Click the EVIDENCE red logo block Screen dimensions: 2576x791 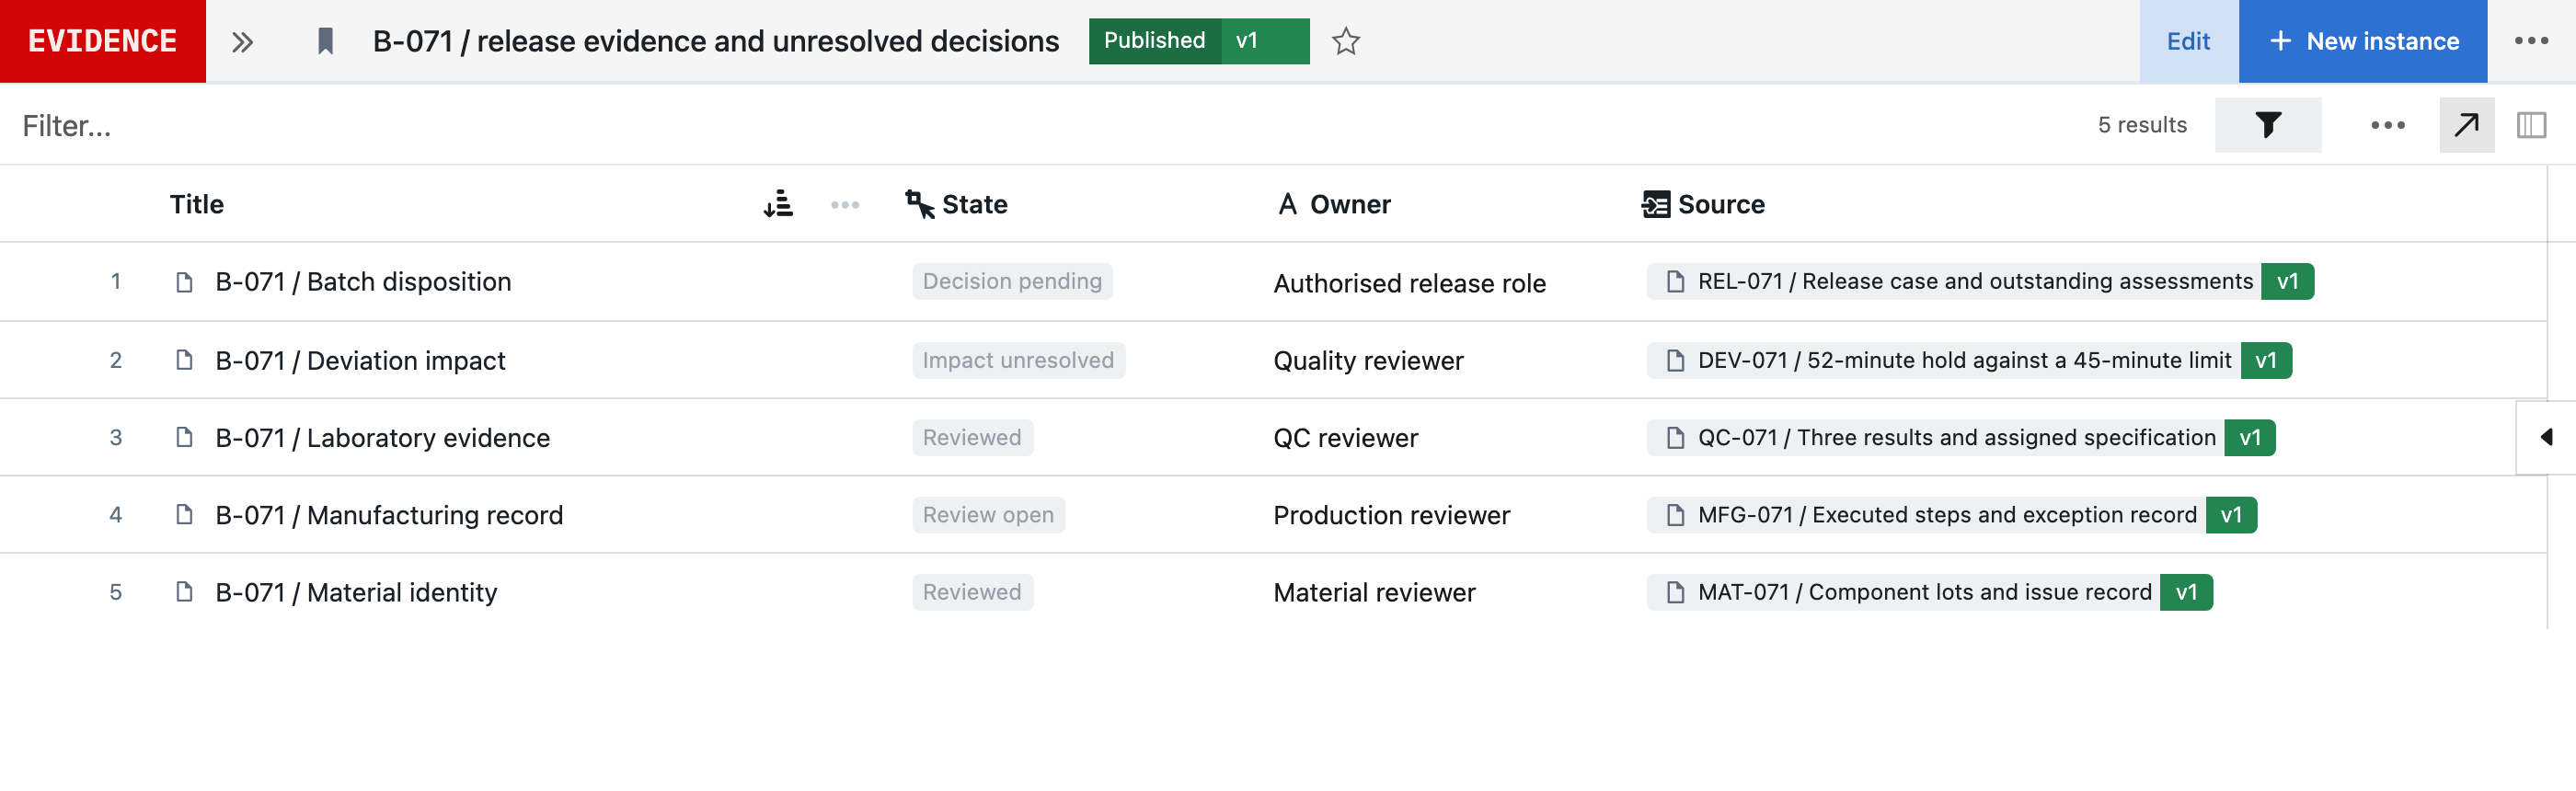point(103,41)
